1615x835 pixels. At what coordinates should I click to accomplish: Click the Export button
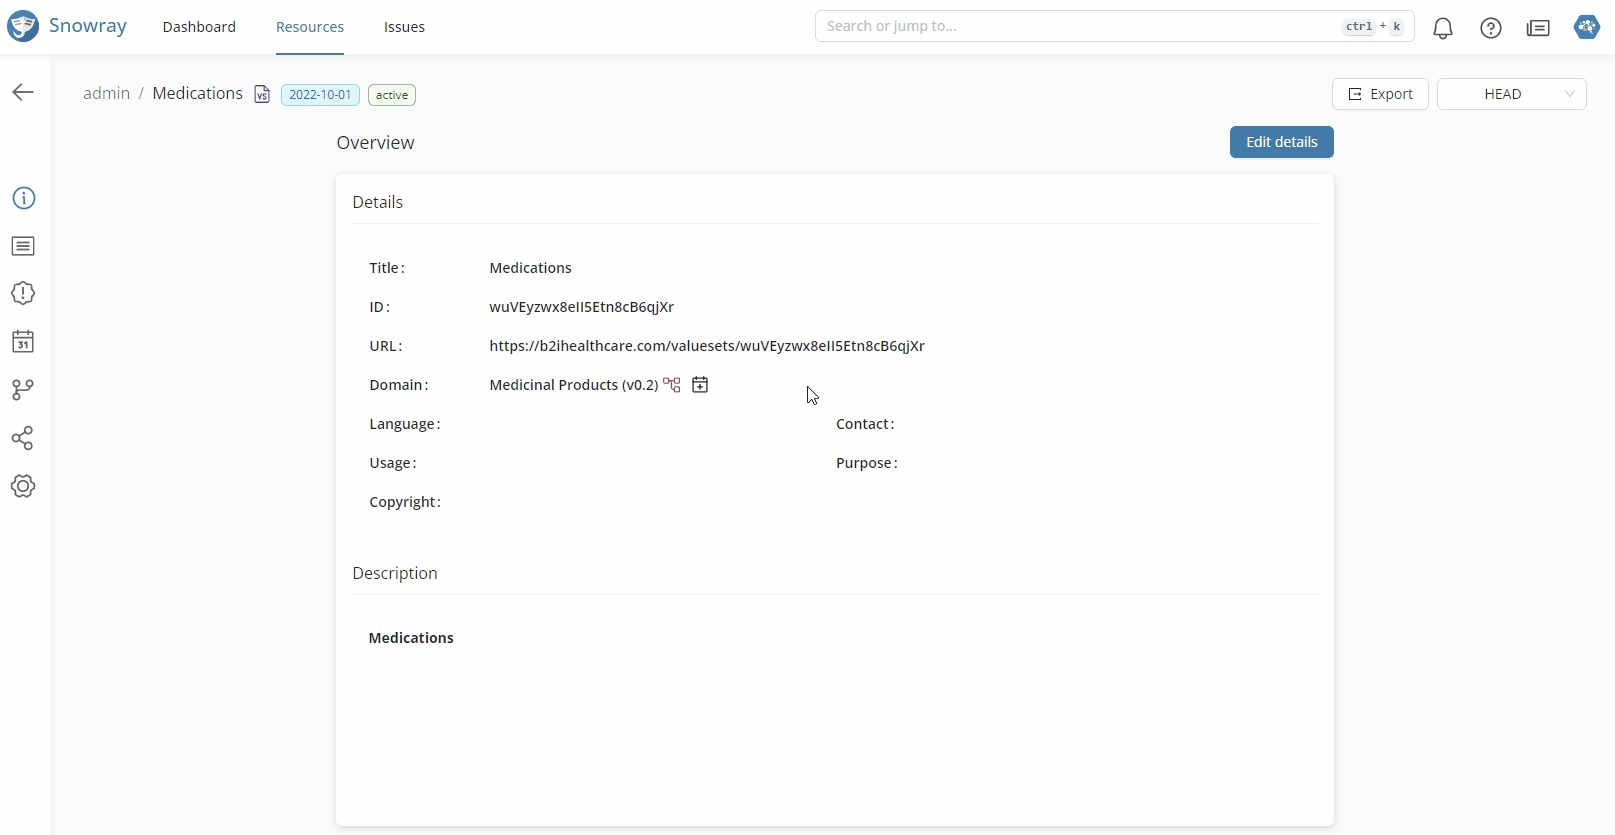click(1380, 94)
